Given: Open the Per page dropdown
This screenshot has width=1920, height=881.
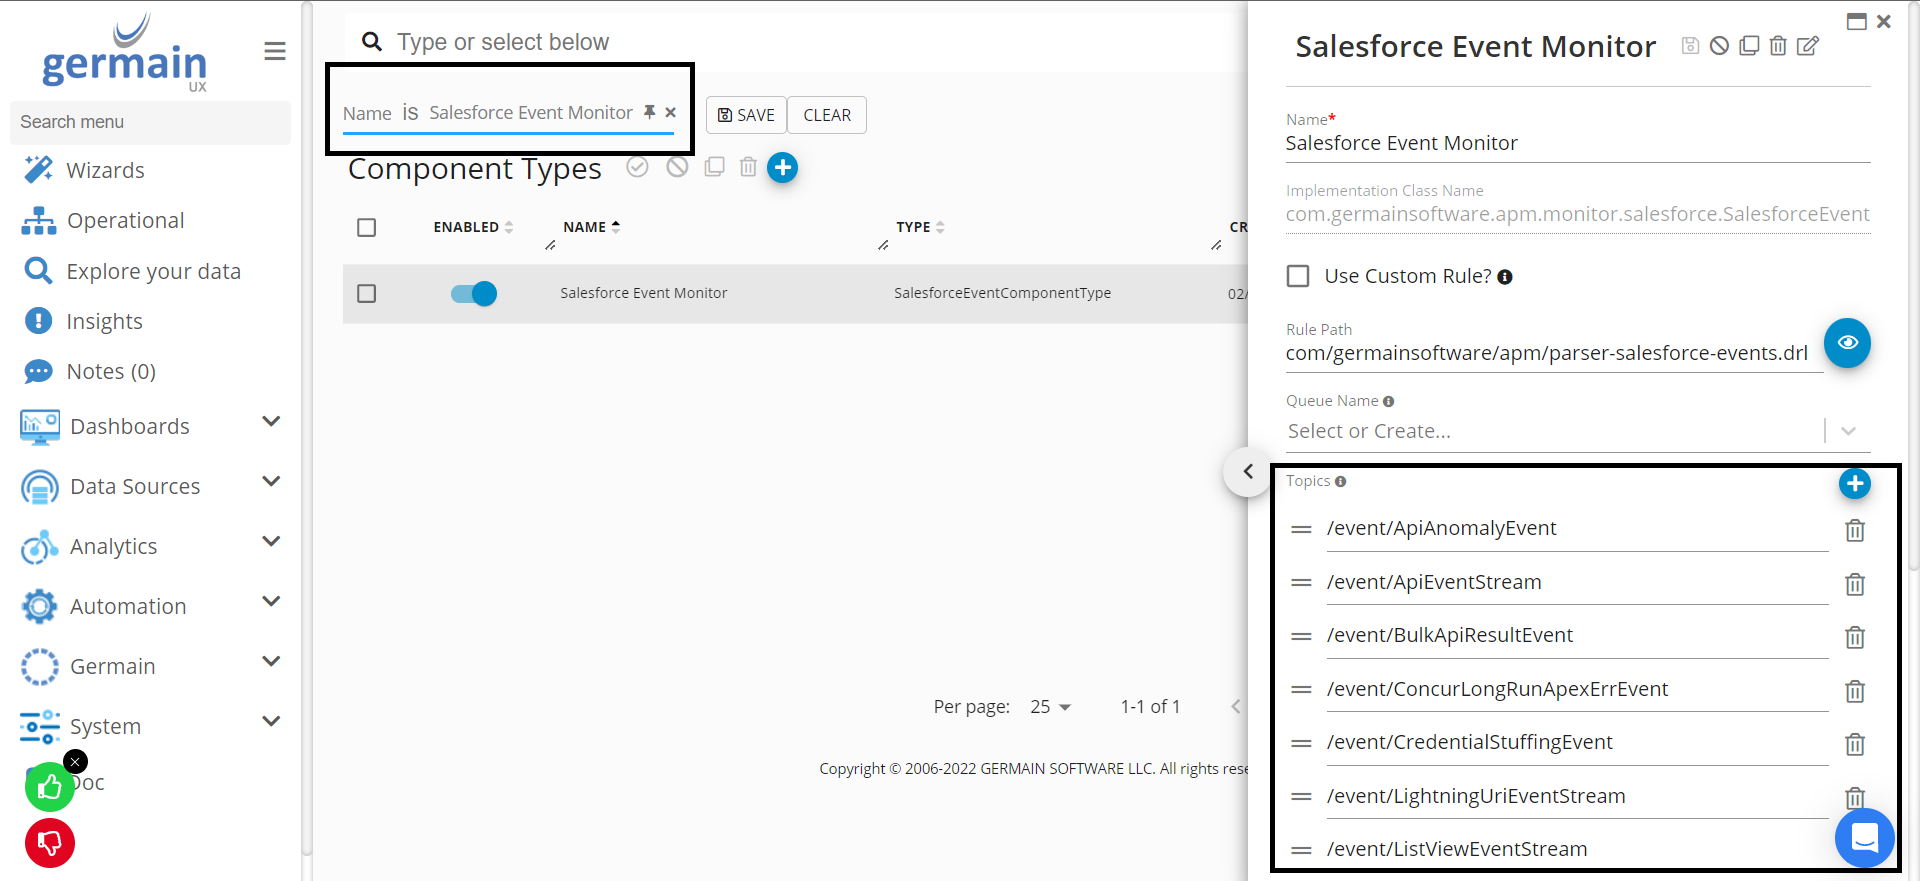Looking at the screenshot, I should [1051, 707].
